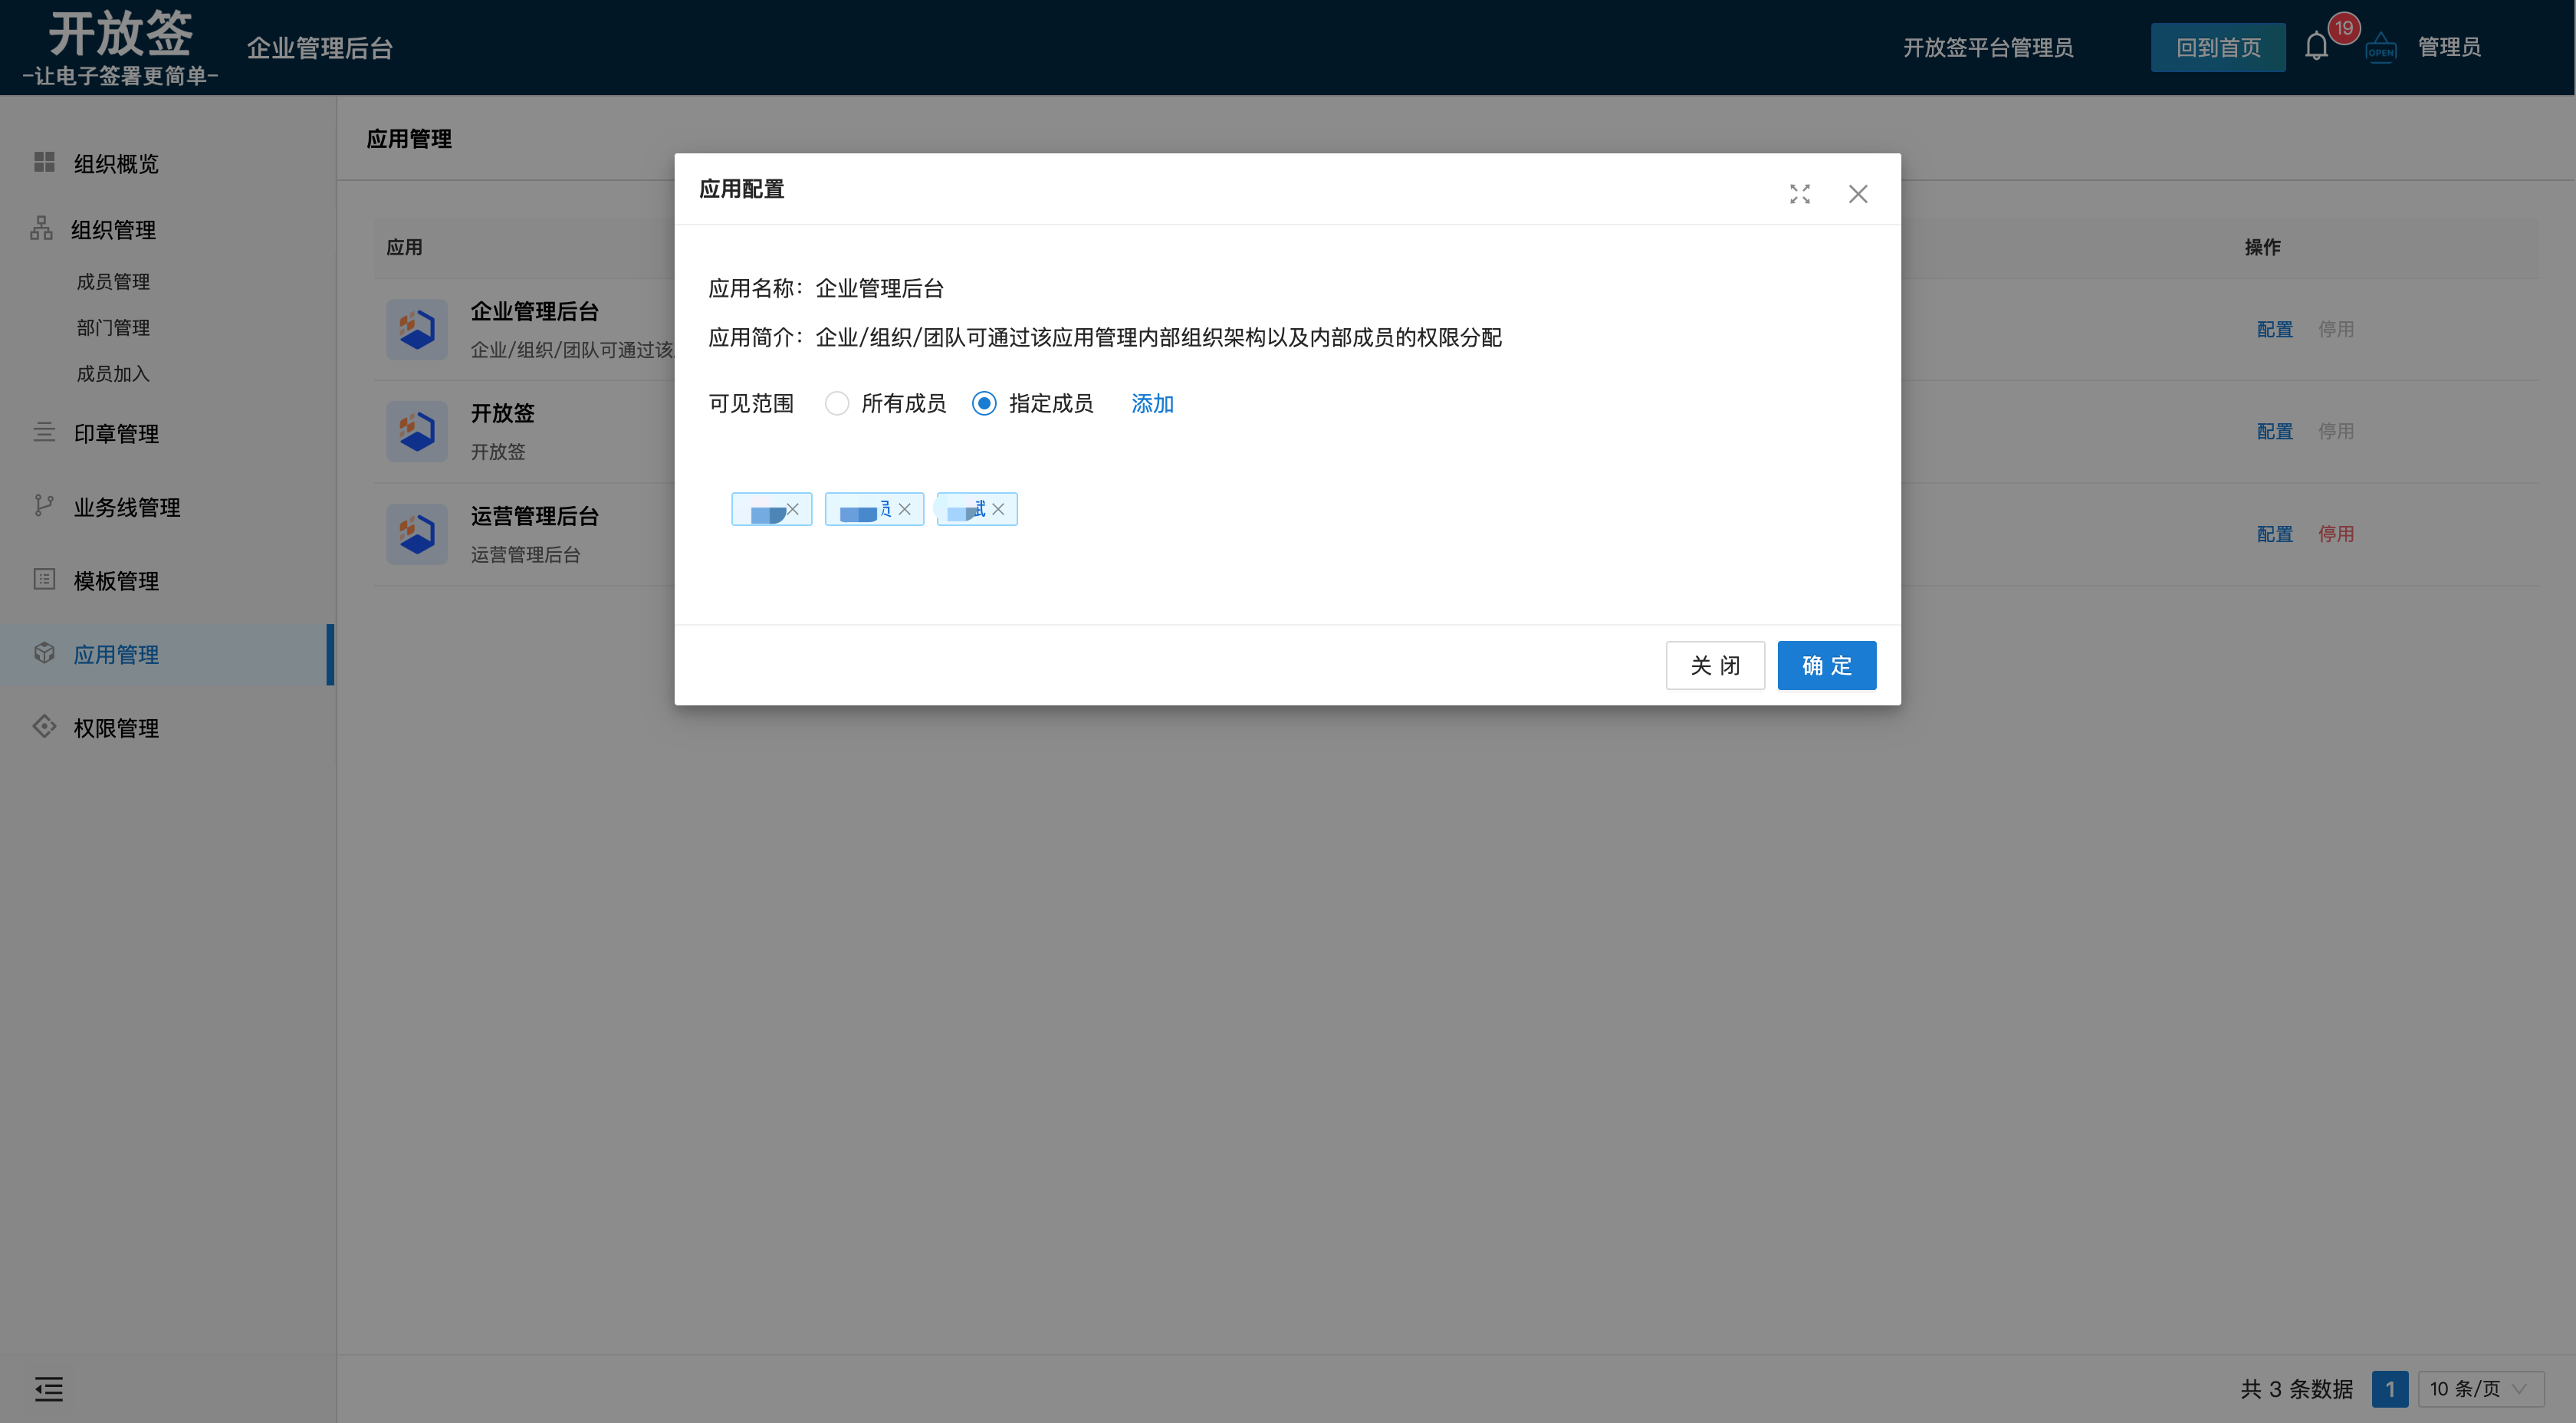Click 开放签平台管理员 in header
2576x1423 pixels.
pyautogui.click(x=1988, y=47)
